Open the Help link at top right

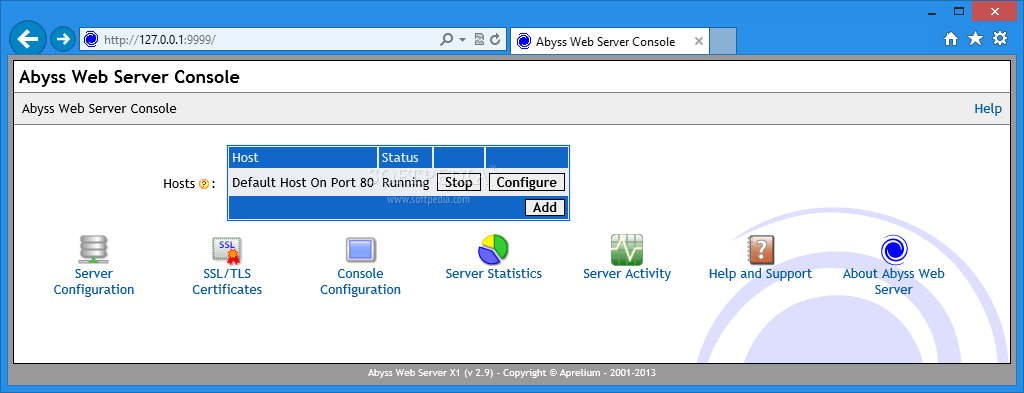[x=987, y=108]
